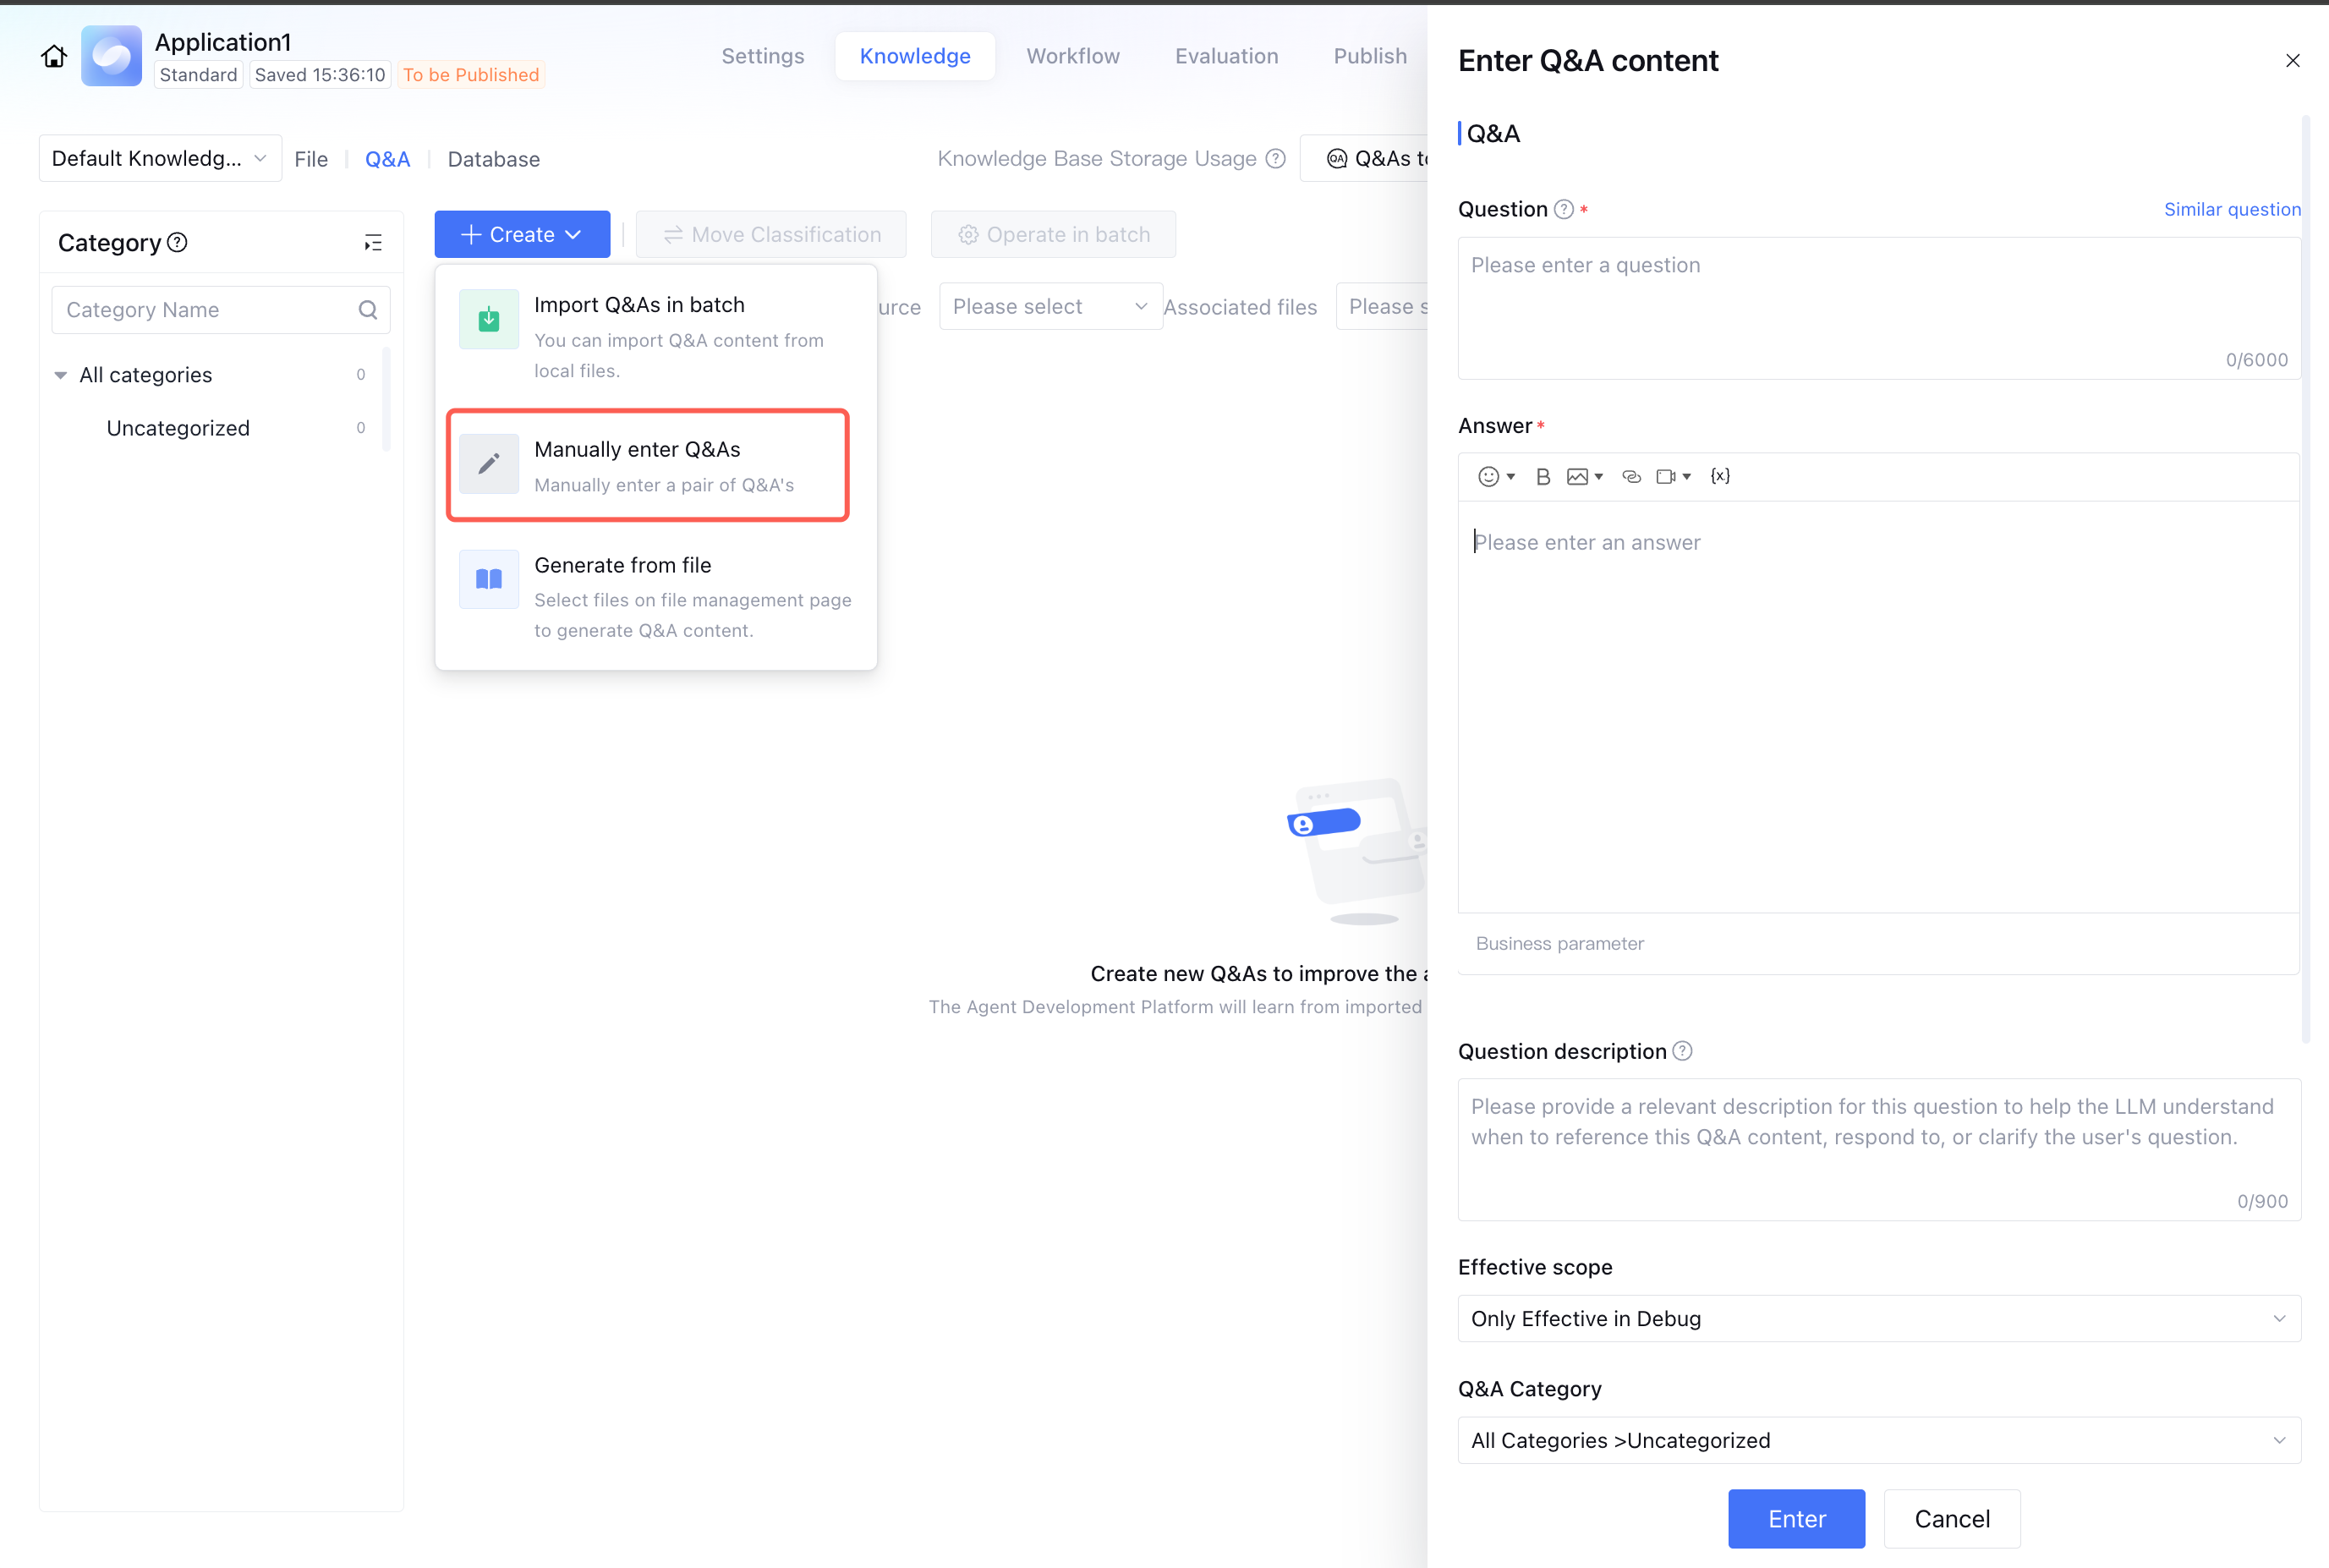The width and height of the screenshot is (2329, 1568).
Task: Collapse the Category panel via icon
Action: click(373, 243)
